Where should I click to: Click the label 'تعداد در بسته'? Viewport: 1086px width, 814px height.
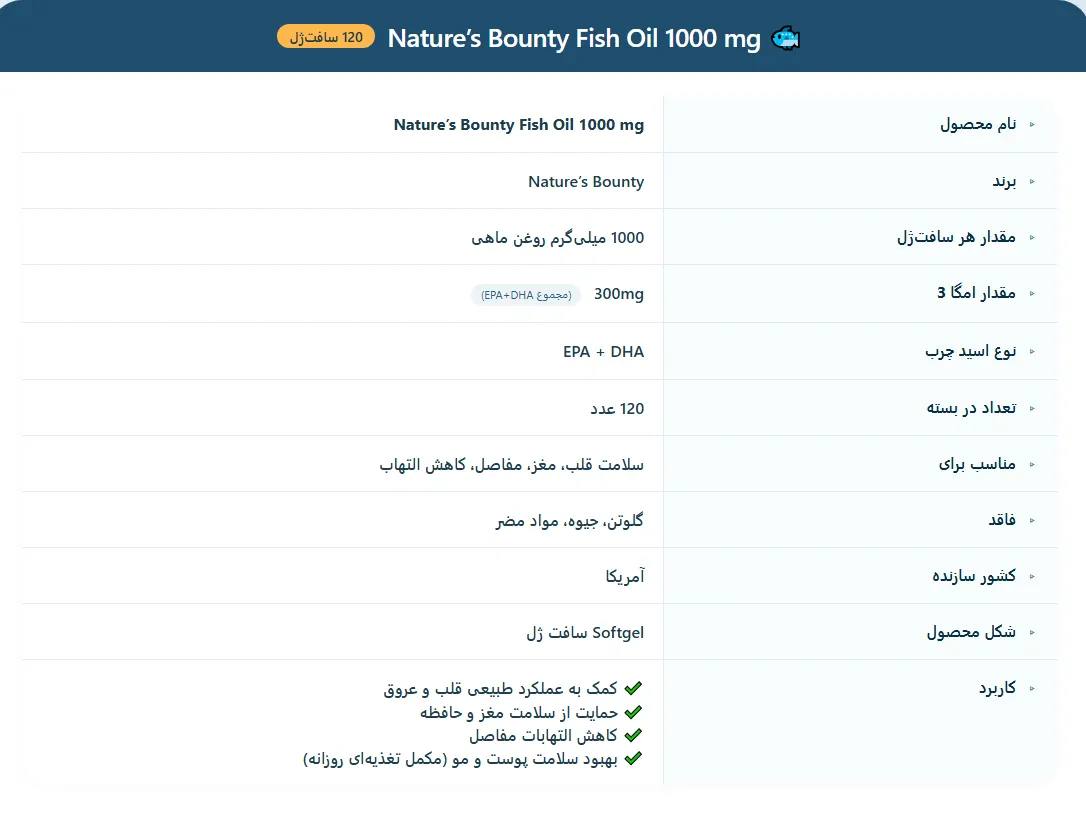coord(972,408)
